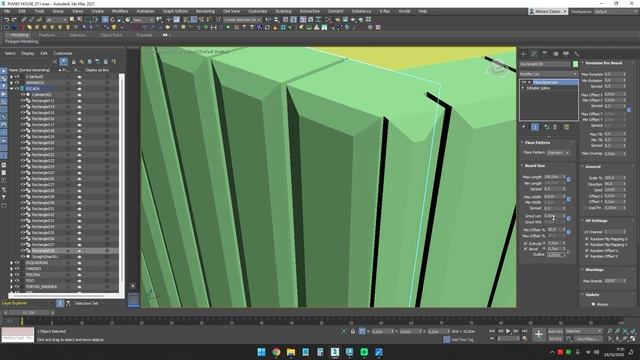Open the Floor Pattern dropdown
Screen dimensions: 640x360
[558, 153]
